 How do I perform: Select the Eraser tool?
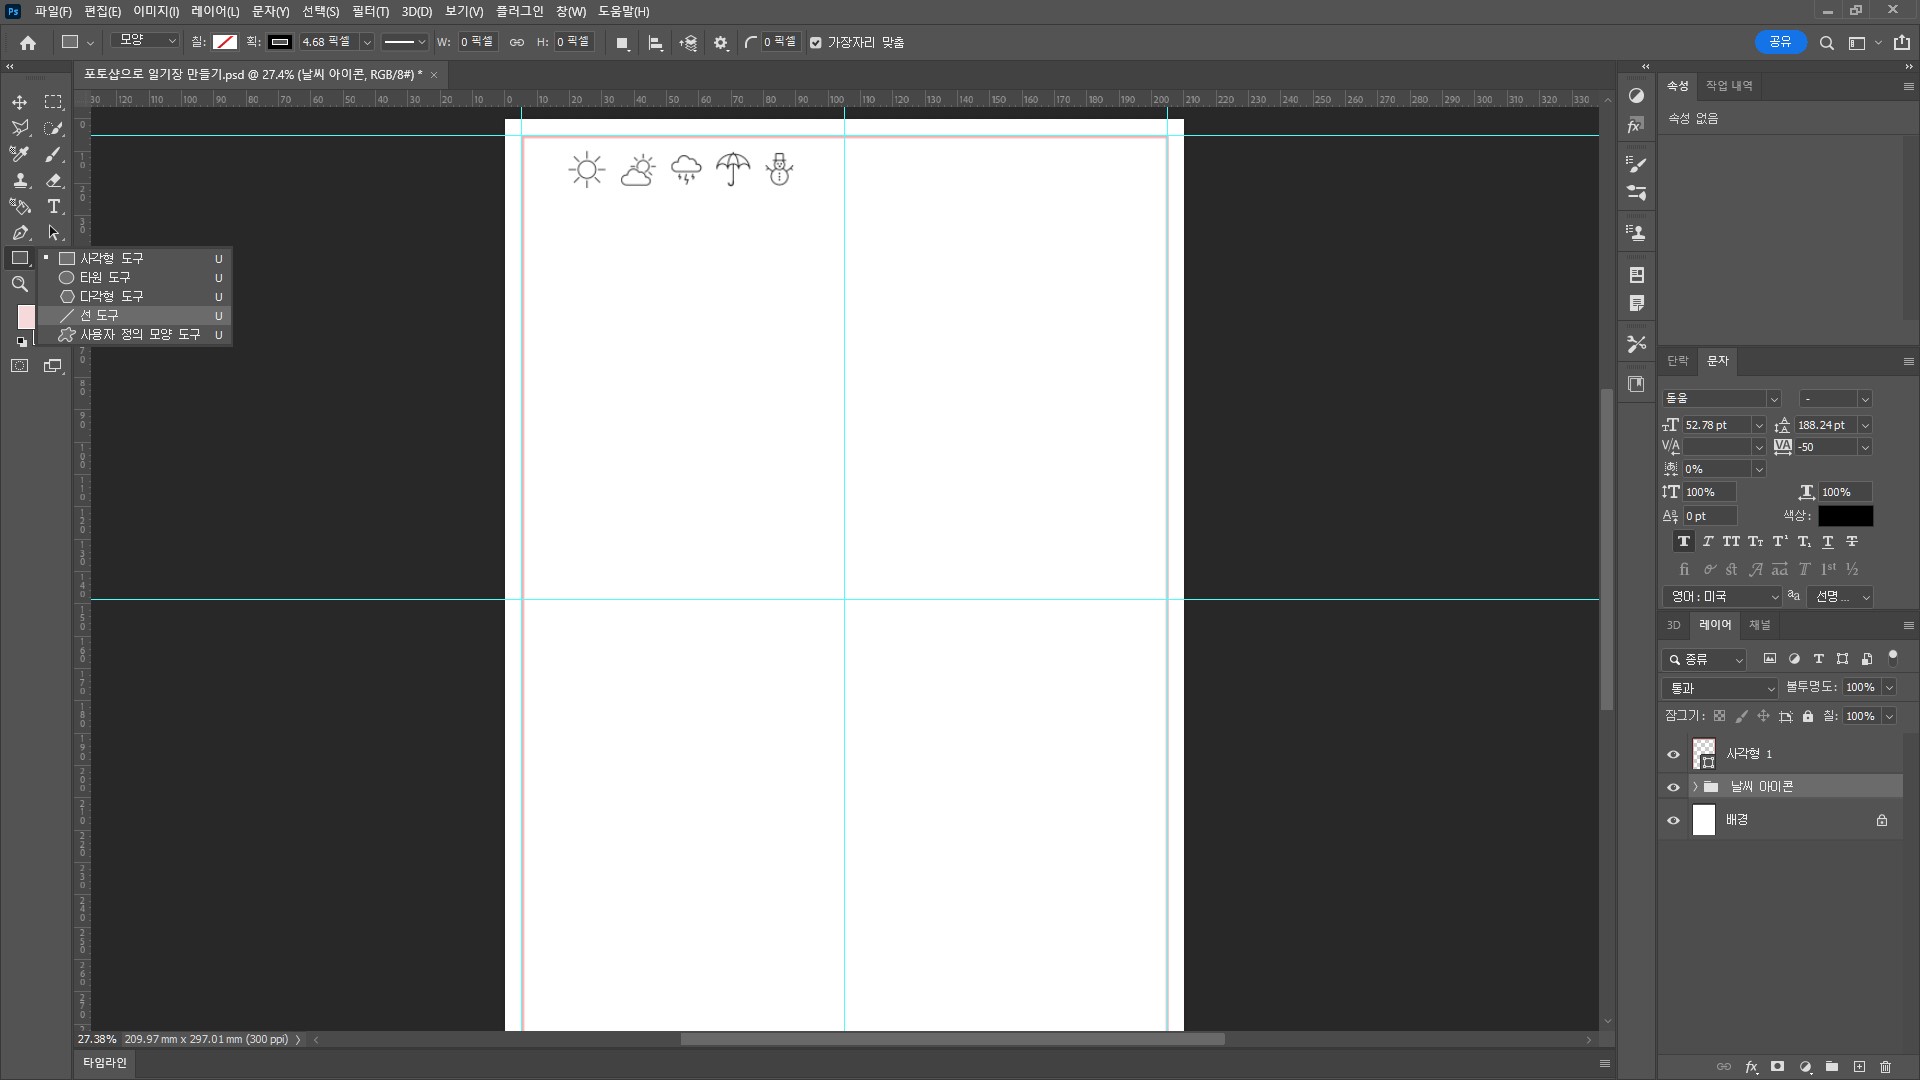(54, 180)
